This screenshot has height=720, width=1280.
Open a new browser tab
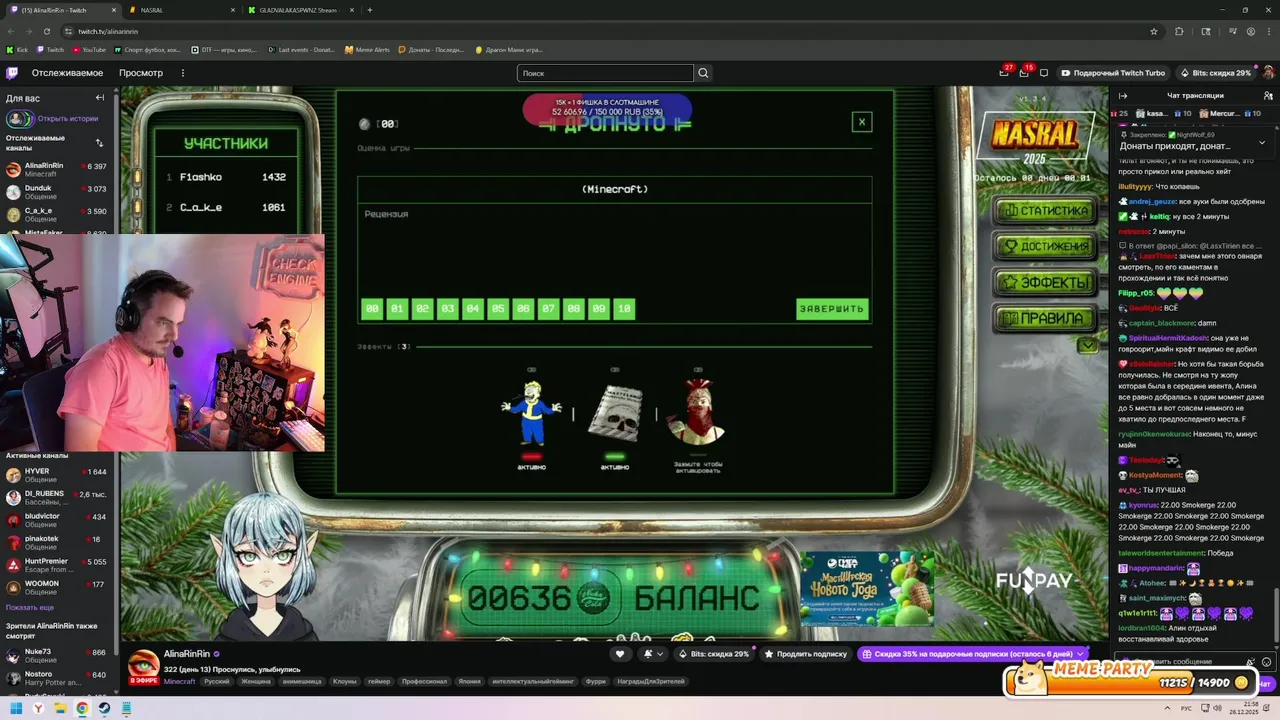pos(370,10)
